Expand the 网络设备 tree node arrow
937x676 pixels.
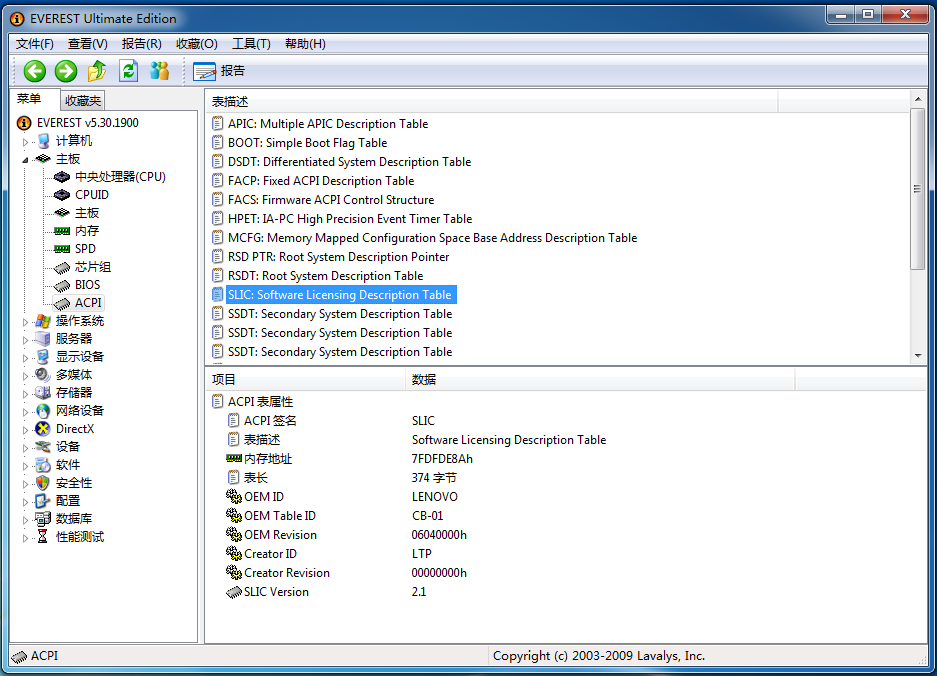[x=25, y=412]
